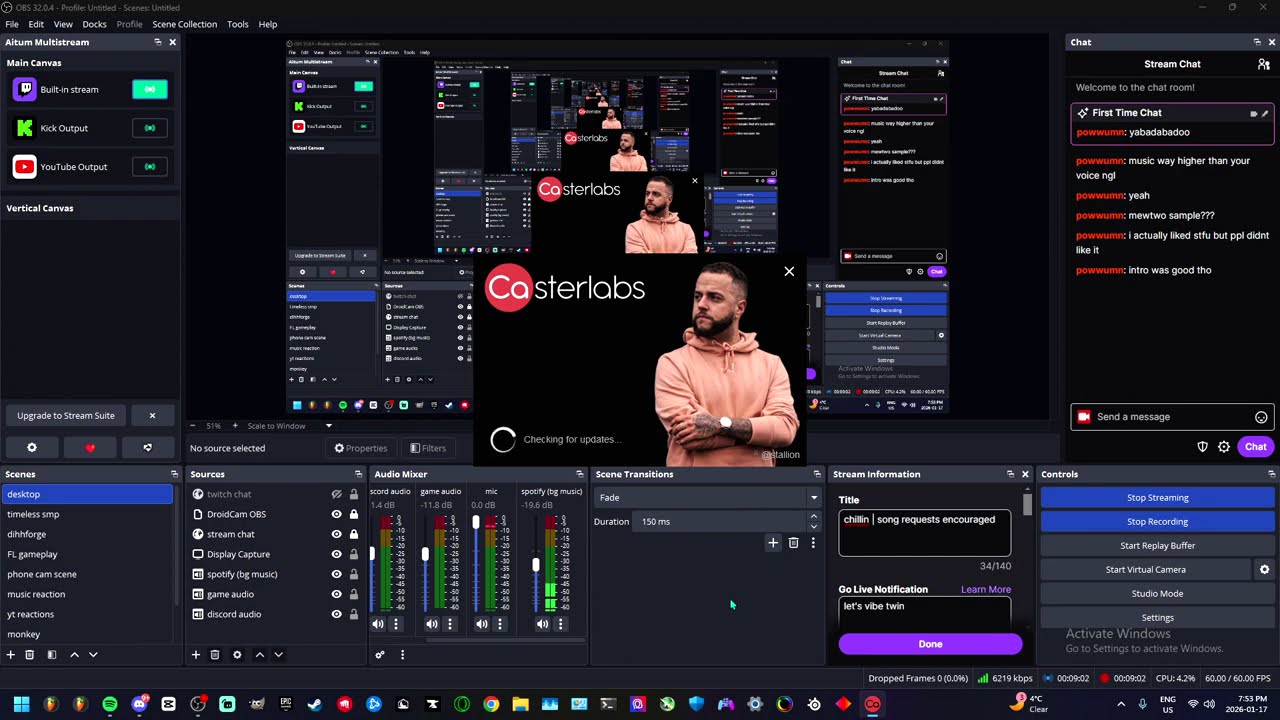The height and width of the screenshot is (720, 1280).
Task: Move scene up arrow in Scenes dock
Action: (74, 655)
